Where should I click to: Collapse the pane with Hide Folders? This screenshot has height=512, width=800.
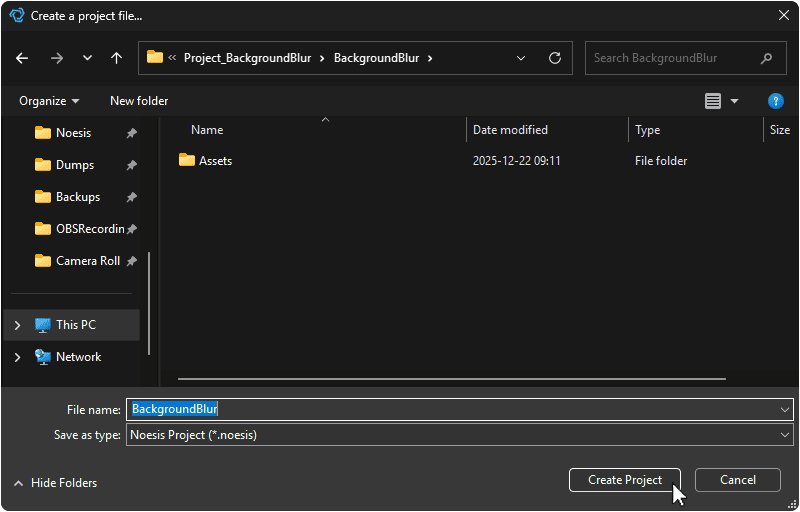55,483
